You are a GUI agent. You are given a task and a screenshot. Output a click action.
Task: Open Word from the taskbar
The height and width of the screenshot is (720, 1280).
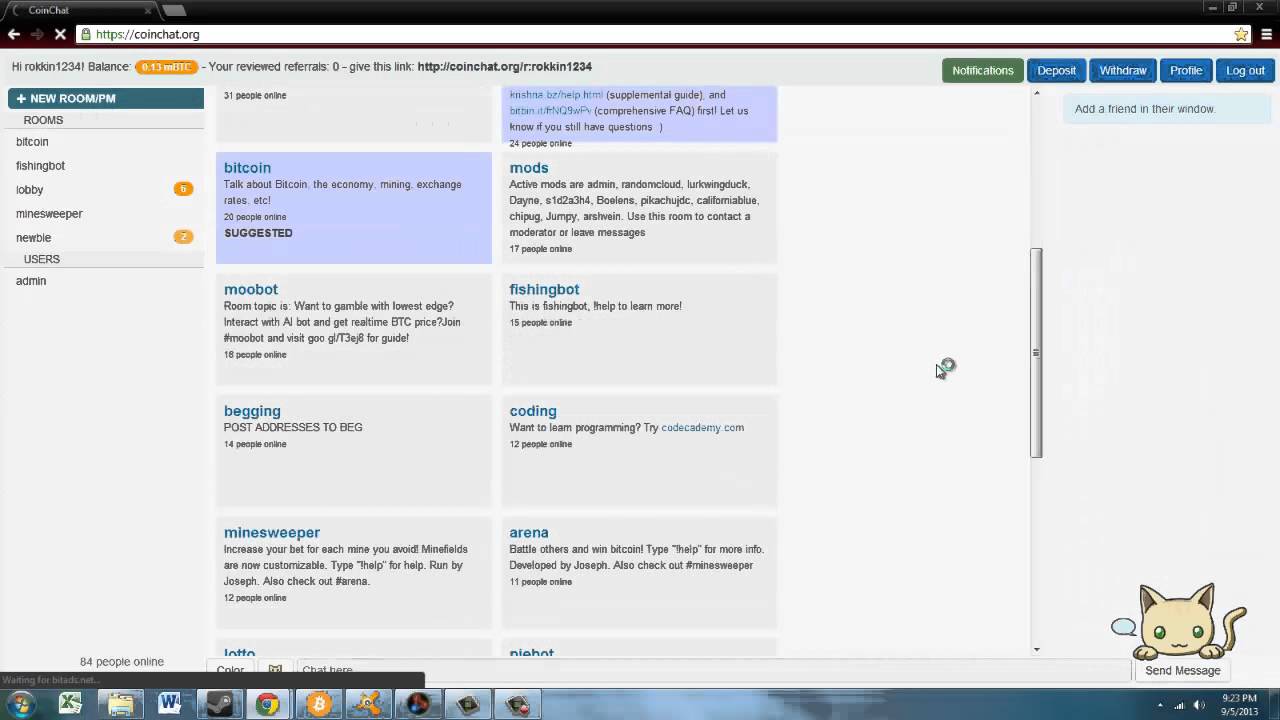(169, 704)
